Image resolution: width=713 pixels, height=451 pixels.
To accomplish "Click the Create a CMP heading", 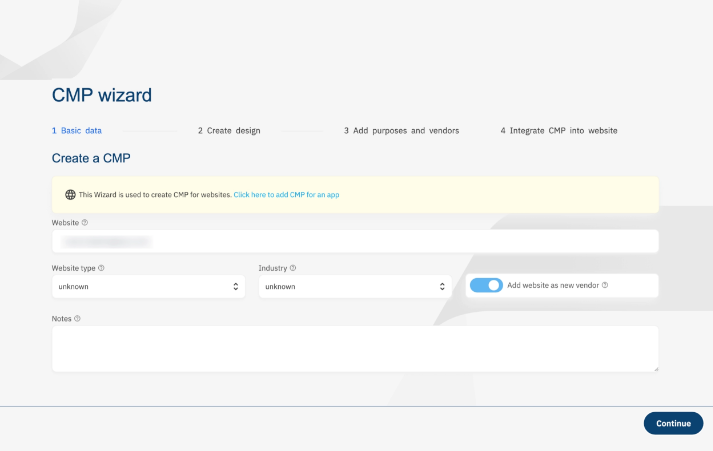I will click(x=92, y=158).
